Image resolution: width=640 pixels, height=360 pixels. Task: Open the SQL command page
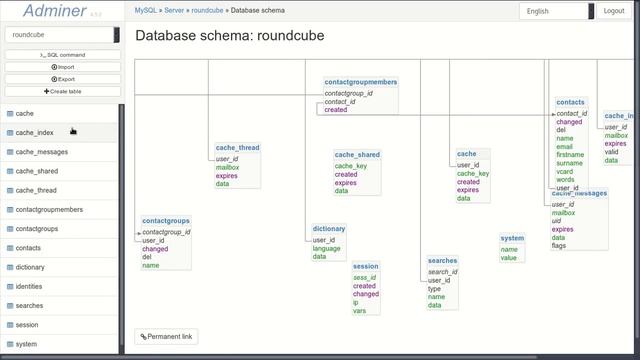click(x=62, y=55)
